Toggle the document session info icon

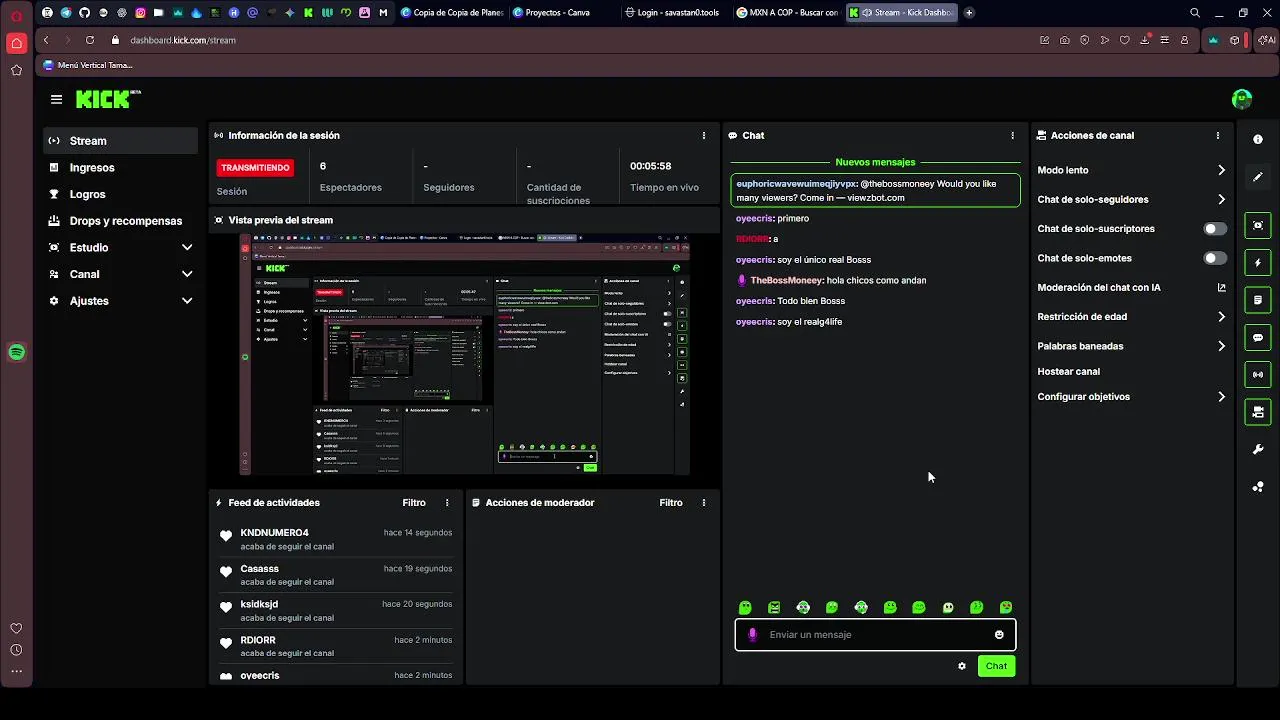(1258, 300)
